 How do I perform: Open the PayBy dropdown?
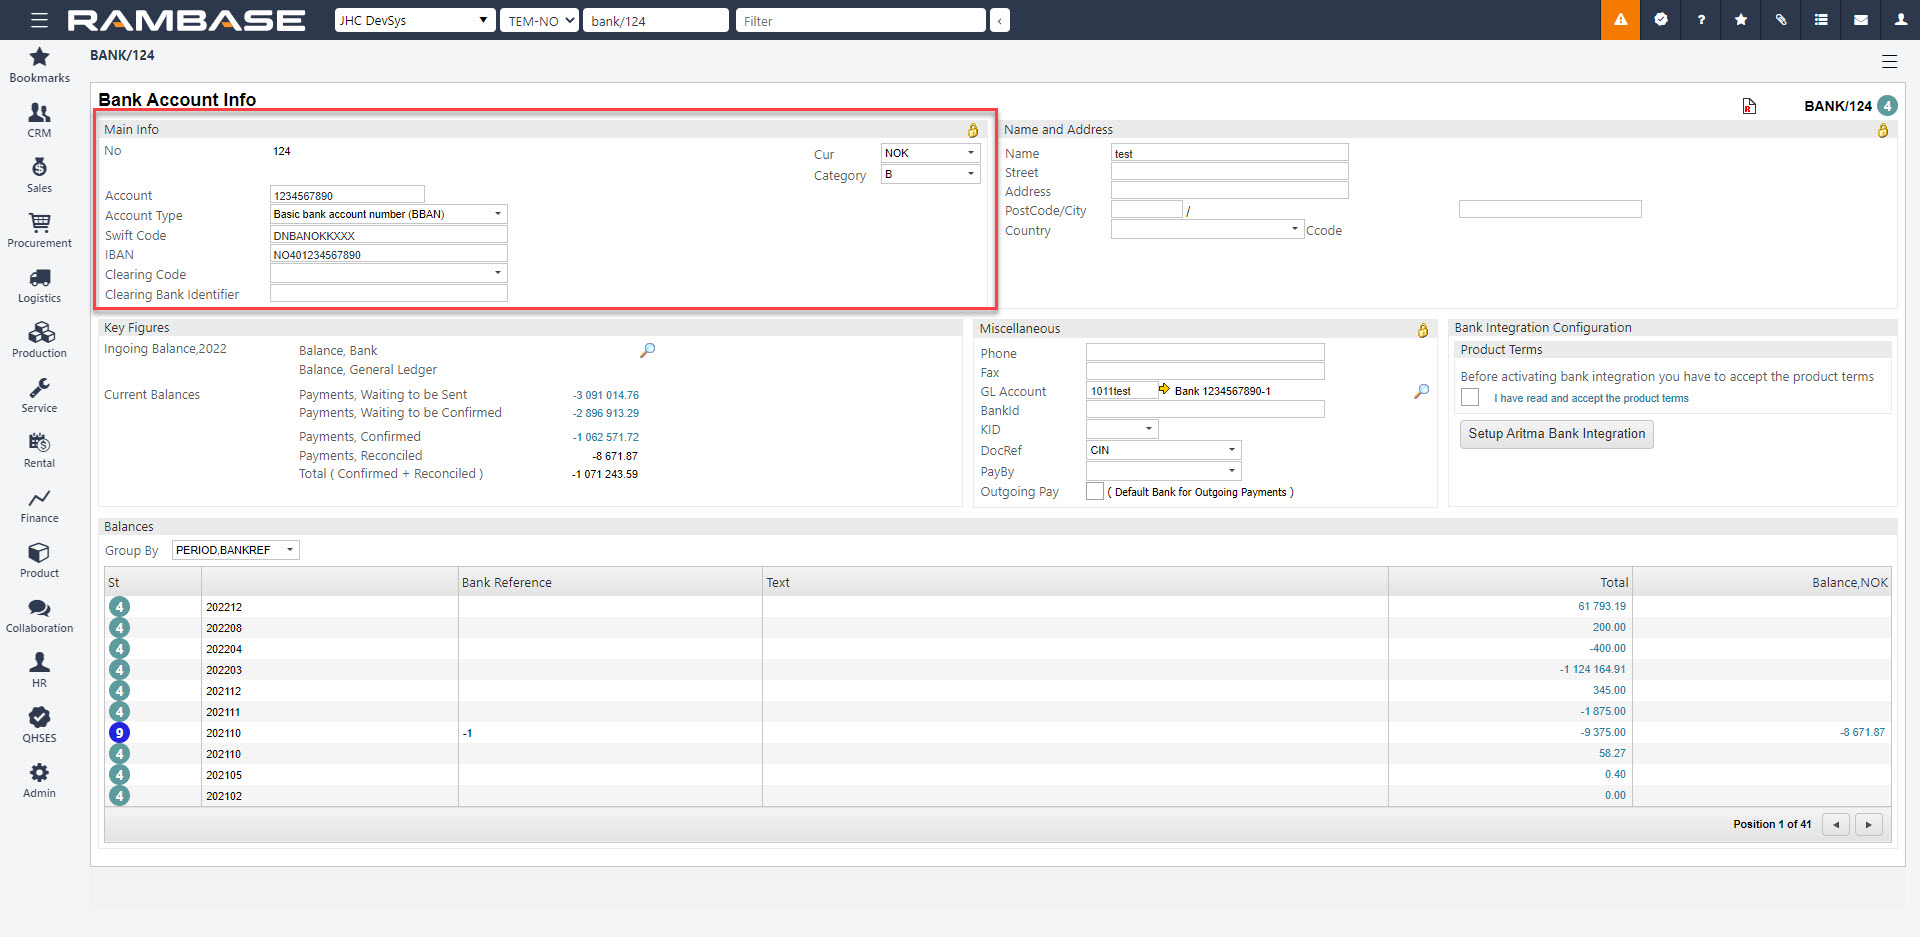click(1164, 471)
